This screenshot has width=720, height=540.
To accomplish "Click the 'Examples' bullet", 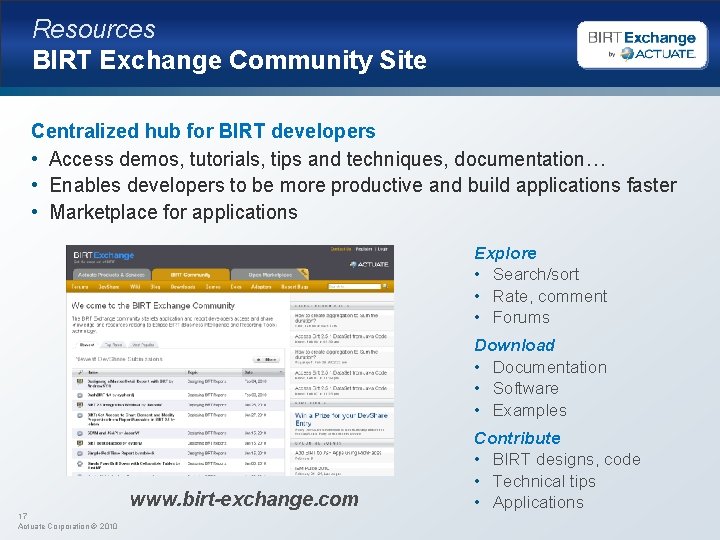I will (x=530, y=411).
